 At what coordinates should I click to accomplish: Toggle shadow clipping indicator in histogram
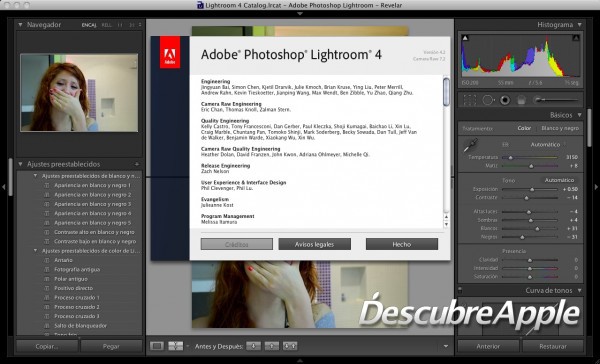[x=465, y=38]
